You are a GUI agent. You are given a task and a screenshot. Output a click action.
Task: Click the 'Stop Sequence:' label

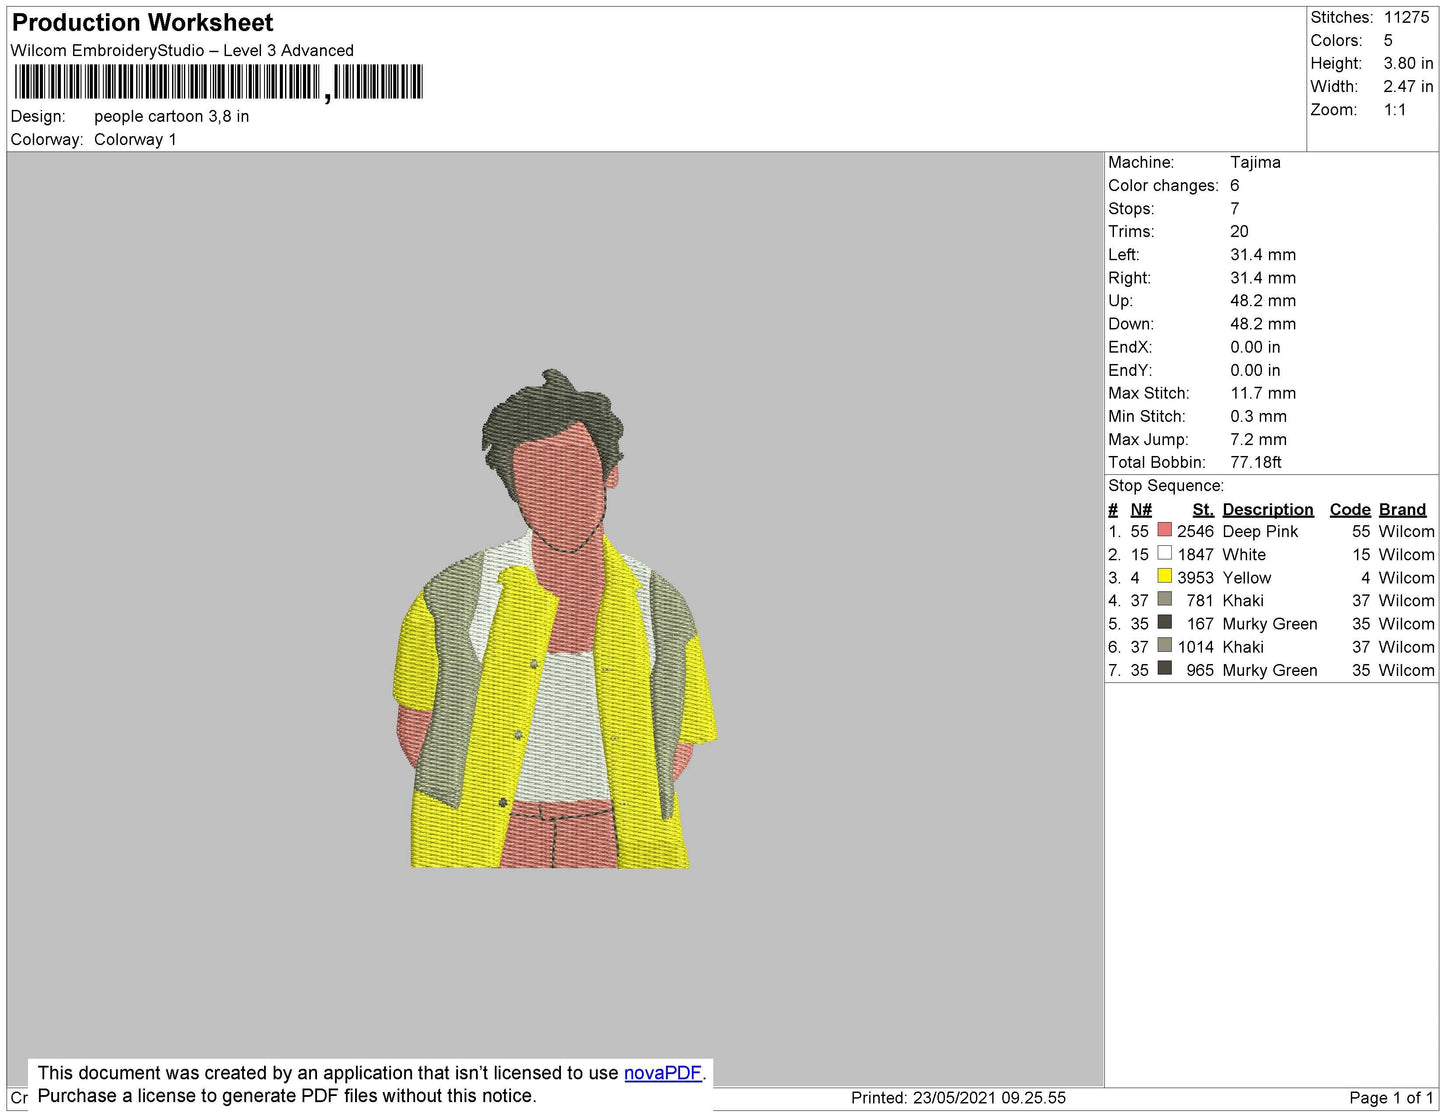click(1166, 486)
